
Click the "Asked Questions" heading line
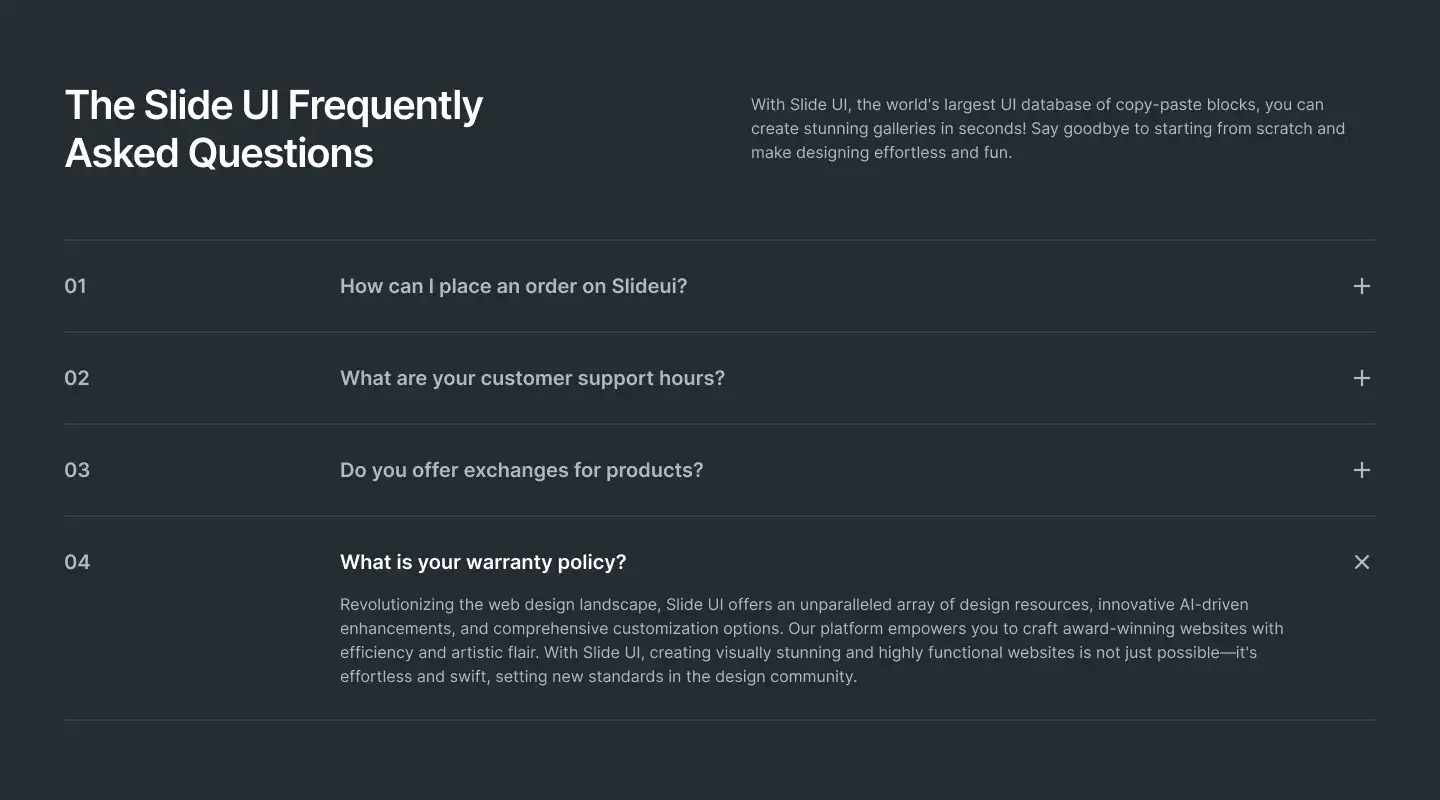click(219, 153)
